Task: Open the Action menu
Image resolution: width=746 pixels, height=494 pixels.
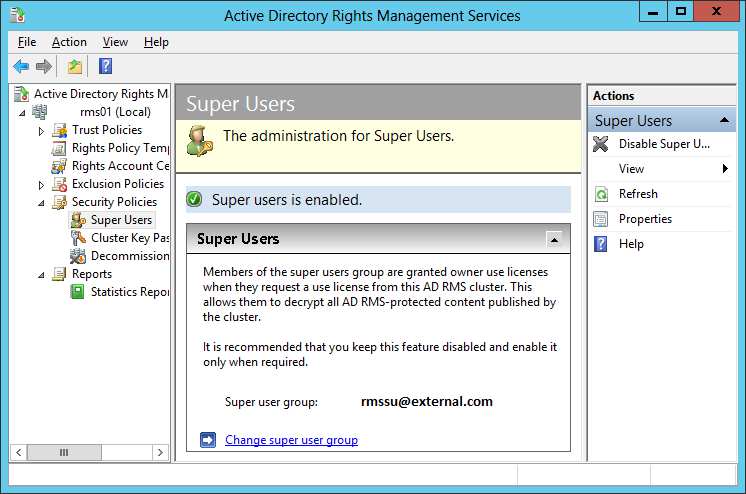Action: click(69, 42)
